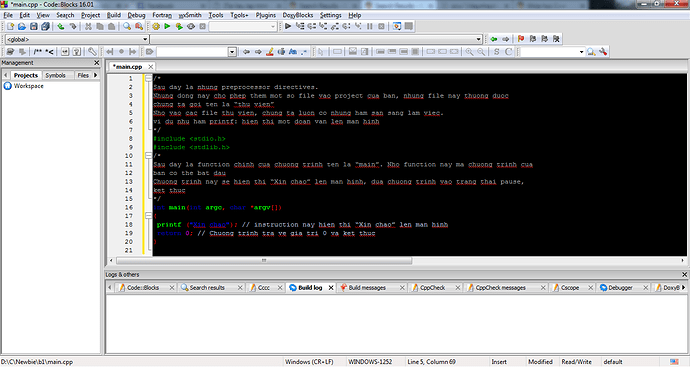Close the Management panel
690x367 pixels.
click(97, 63)
